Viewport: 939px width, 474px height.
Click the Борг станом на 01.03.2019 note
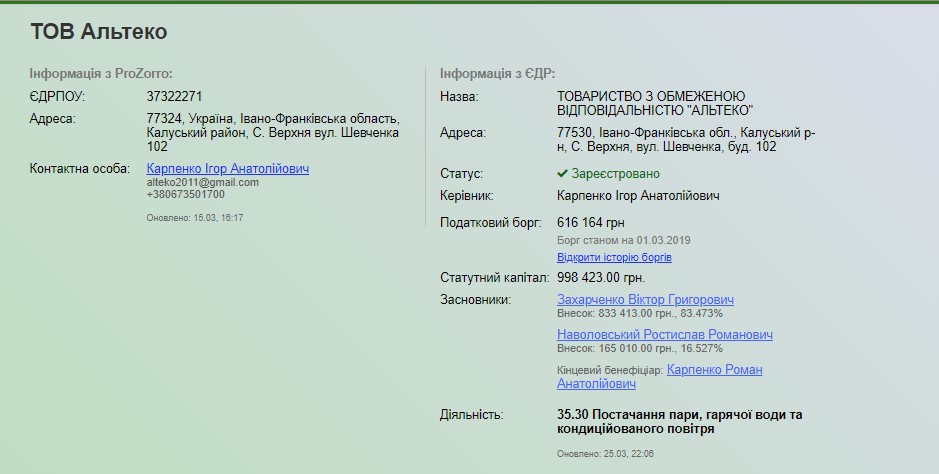point(623,240)
